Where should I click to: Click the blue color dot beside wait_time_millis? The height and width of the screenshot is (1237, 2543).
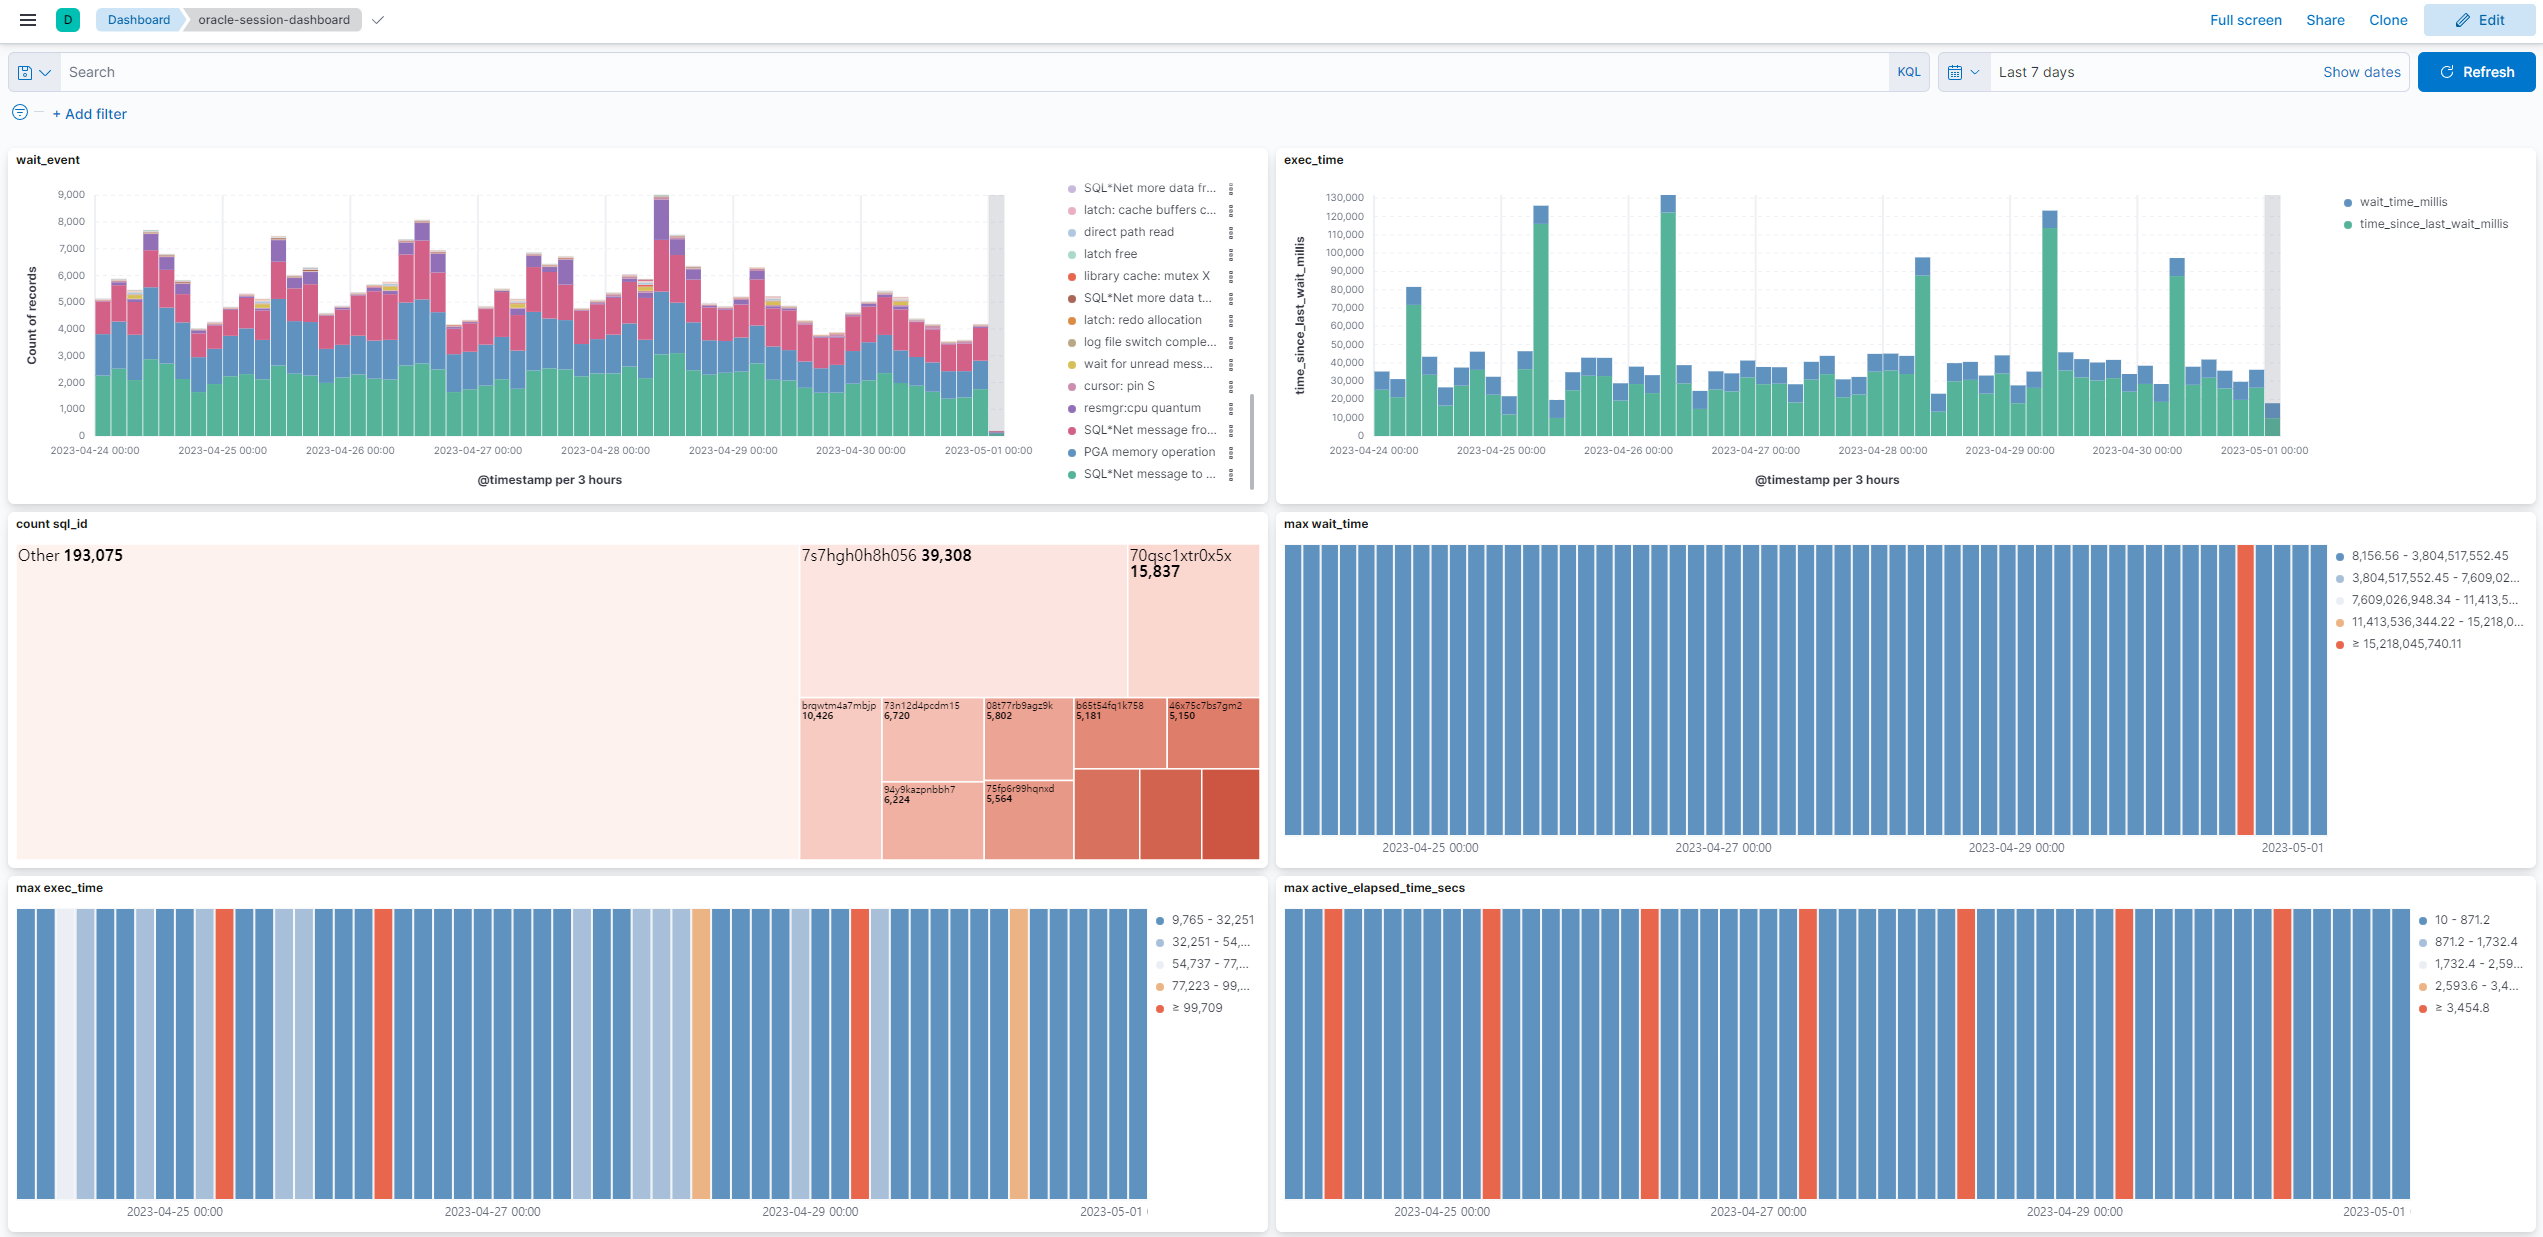(x=2346, y=201)
